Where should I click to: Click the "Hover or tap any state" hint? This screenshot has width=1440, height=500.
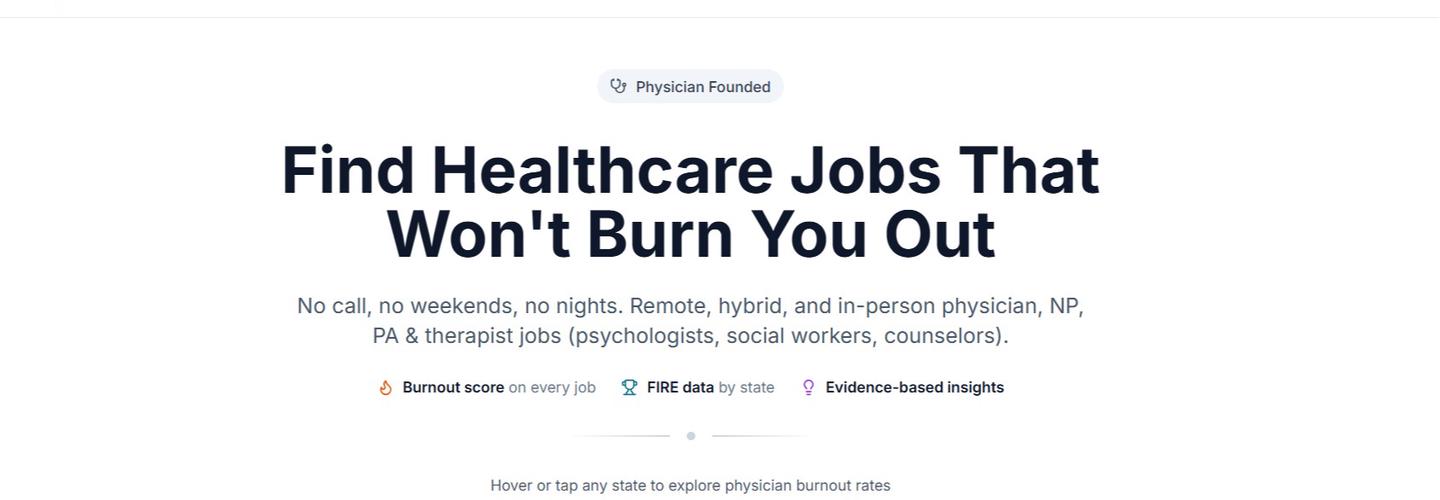pyautogui.click(x=690, y=486)
